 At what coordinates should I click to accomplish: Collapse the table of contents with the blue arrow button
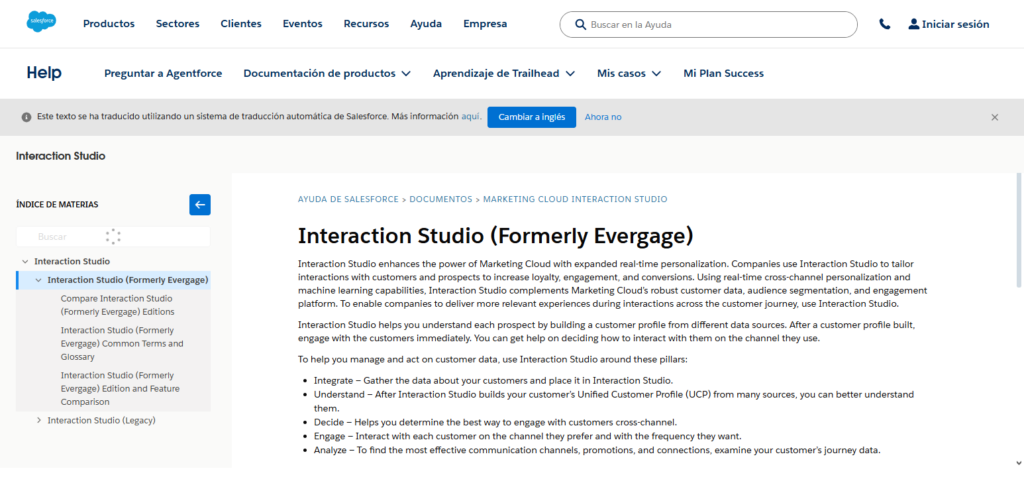(x=200, y=204)
